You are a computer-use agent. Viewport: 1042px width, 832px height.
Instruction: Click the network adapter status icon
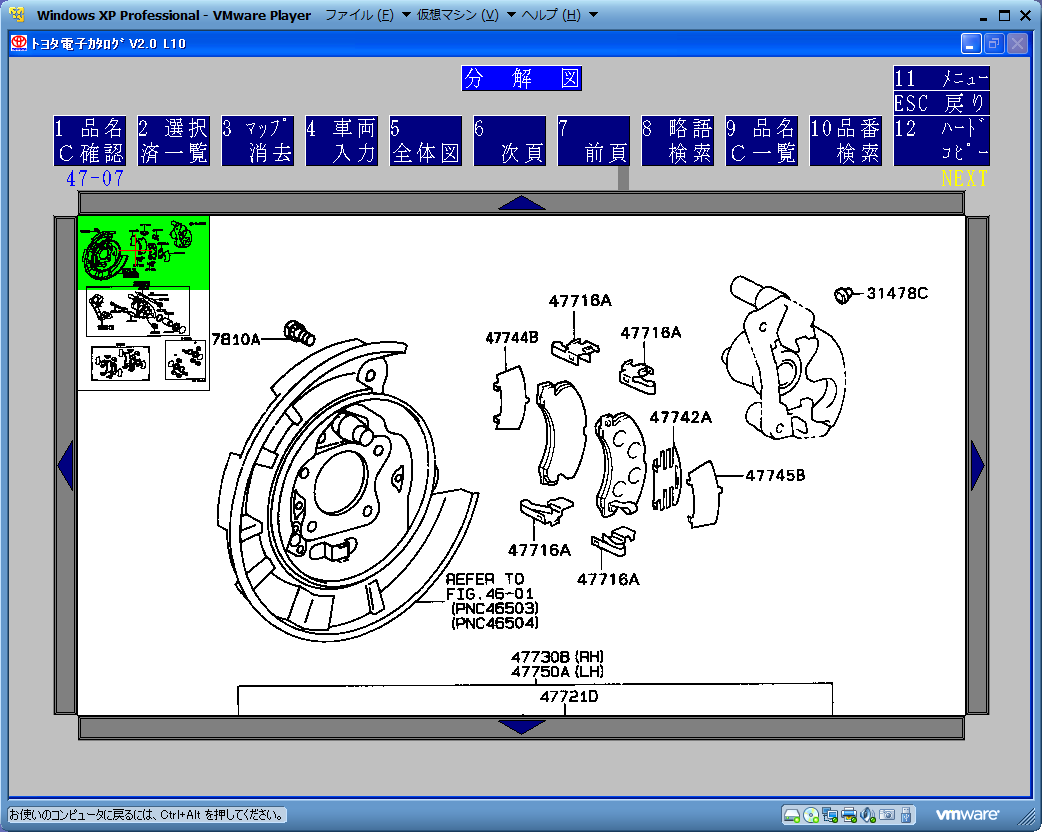(830, 814)
